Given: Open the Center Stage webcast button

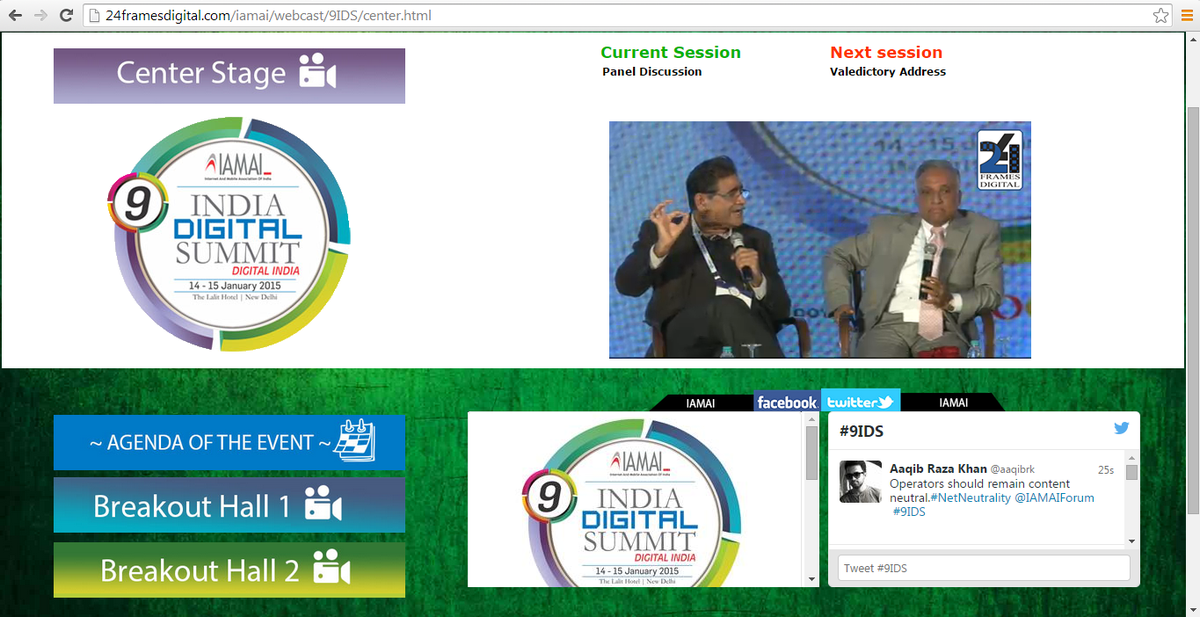Looking at the screenshot, I should pyautogui.click(x=229, y=75).
